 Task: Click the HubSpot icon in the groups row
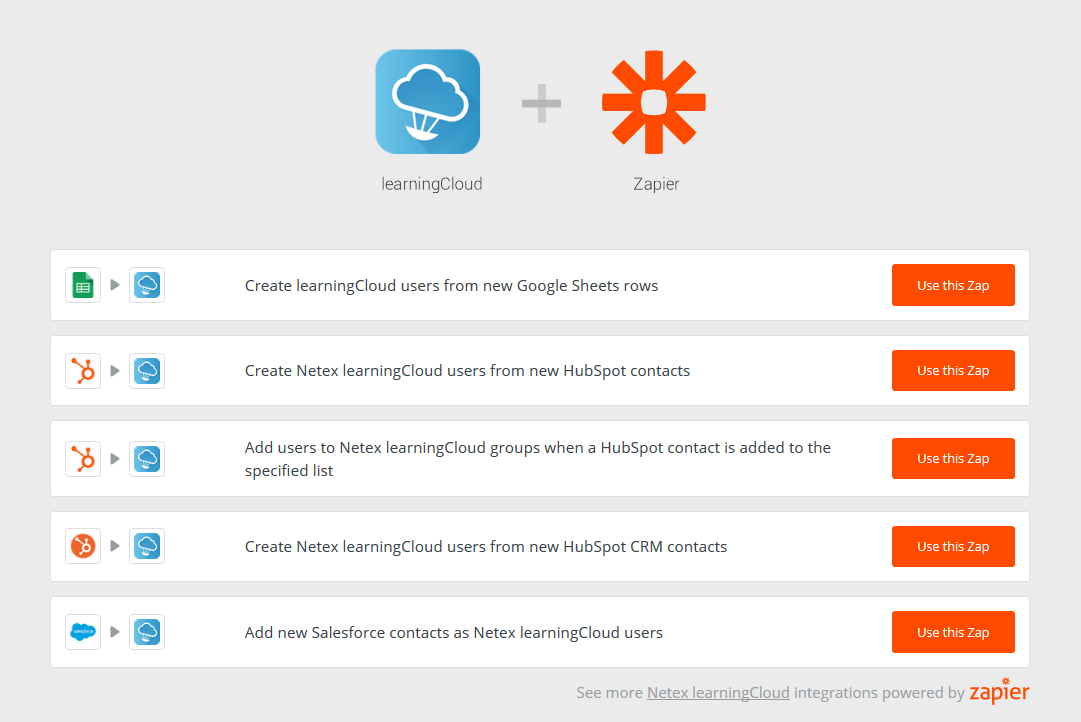(x=83, y=459)
